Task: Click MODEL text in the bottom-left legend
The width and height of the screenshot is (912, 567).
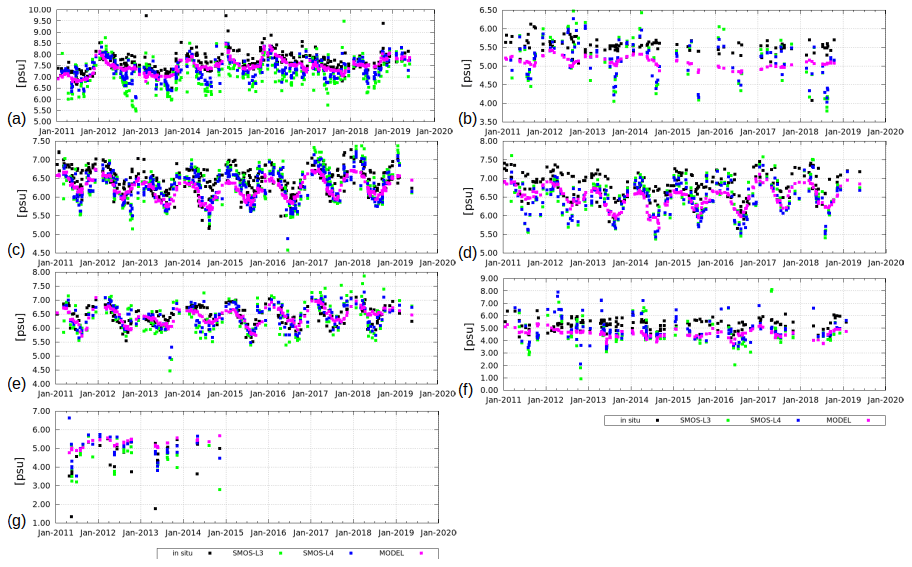Action: (x=391, y=552)
